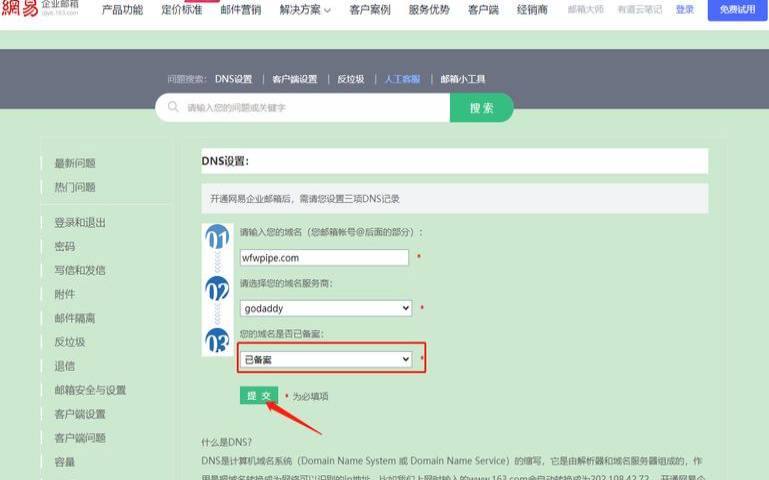Click the domain field containing wfwpipe.com
Image resolution: width=769 pixels, height=480 pixels.
tap(324, 258)
